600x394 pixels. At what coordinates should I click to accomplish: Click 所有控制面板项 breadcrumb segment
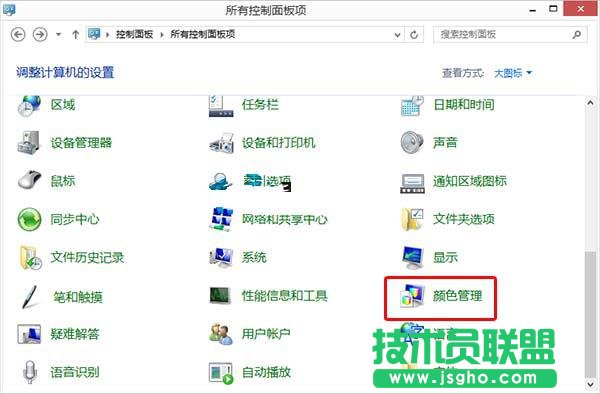pos(203,34)
